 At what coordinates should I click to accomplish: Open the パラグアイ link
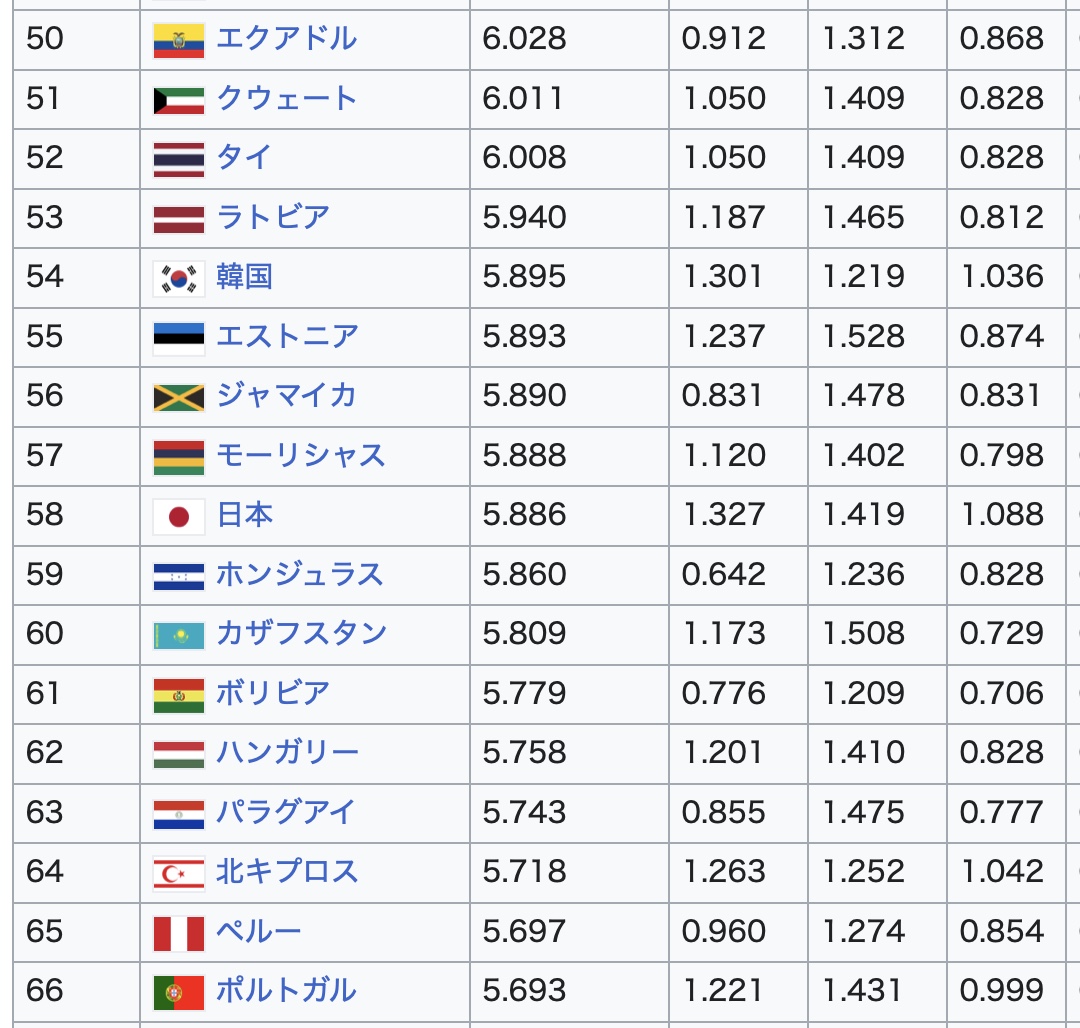(286, 812)
